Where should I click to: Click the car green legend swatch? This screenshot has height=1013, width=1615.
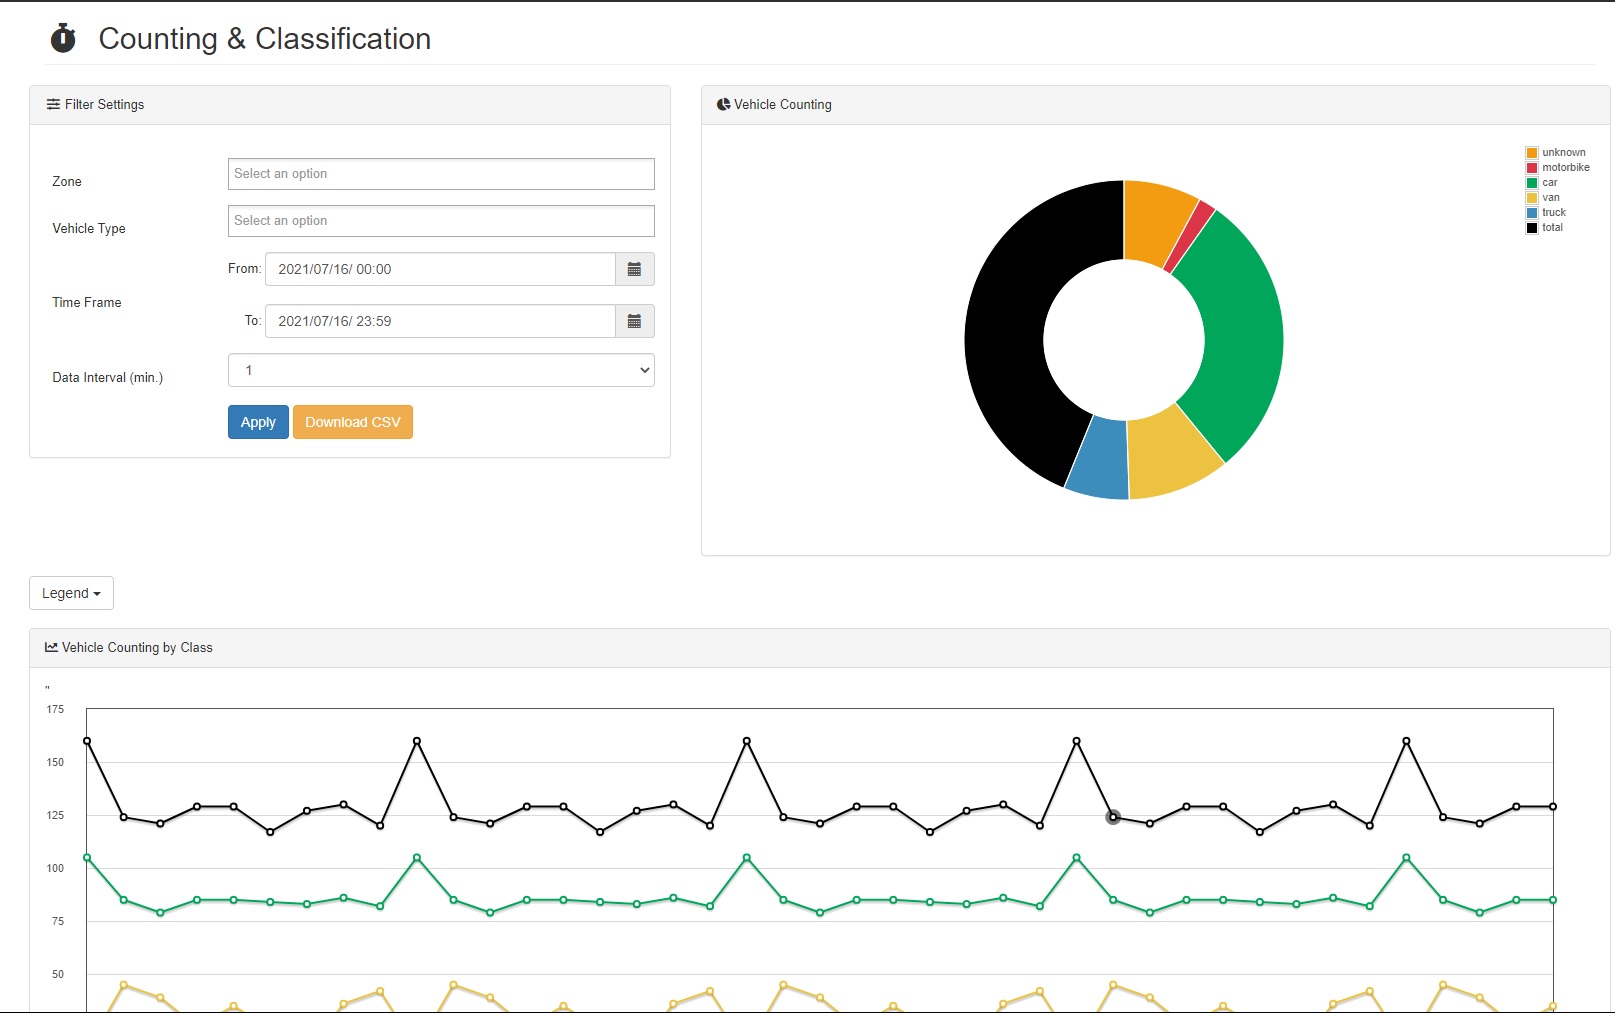(x=1531, y=183)
